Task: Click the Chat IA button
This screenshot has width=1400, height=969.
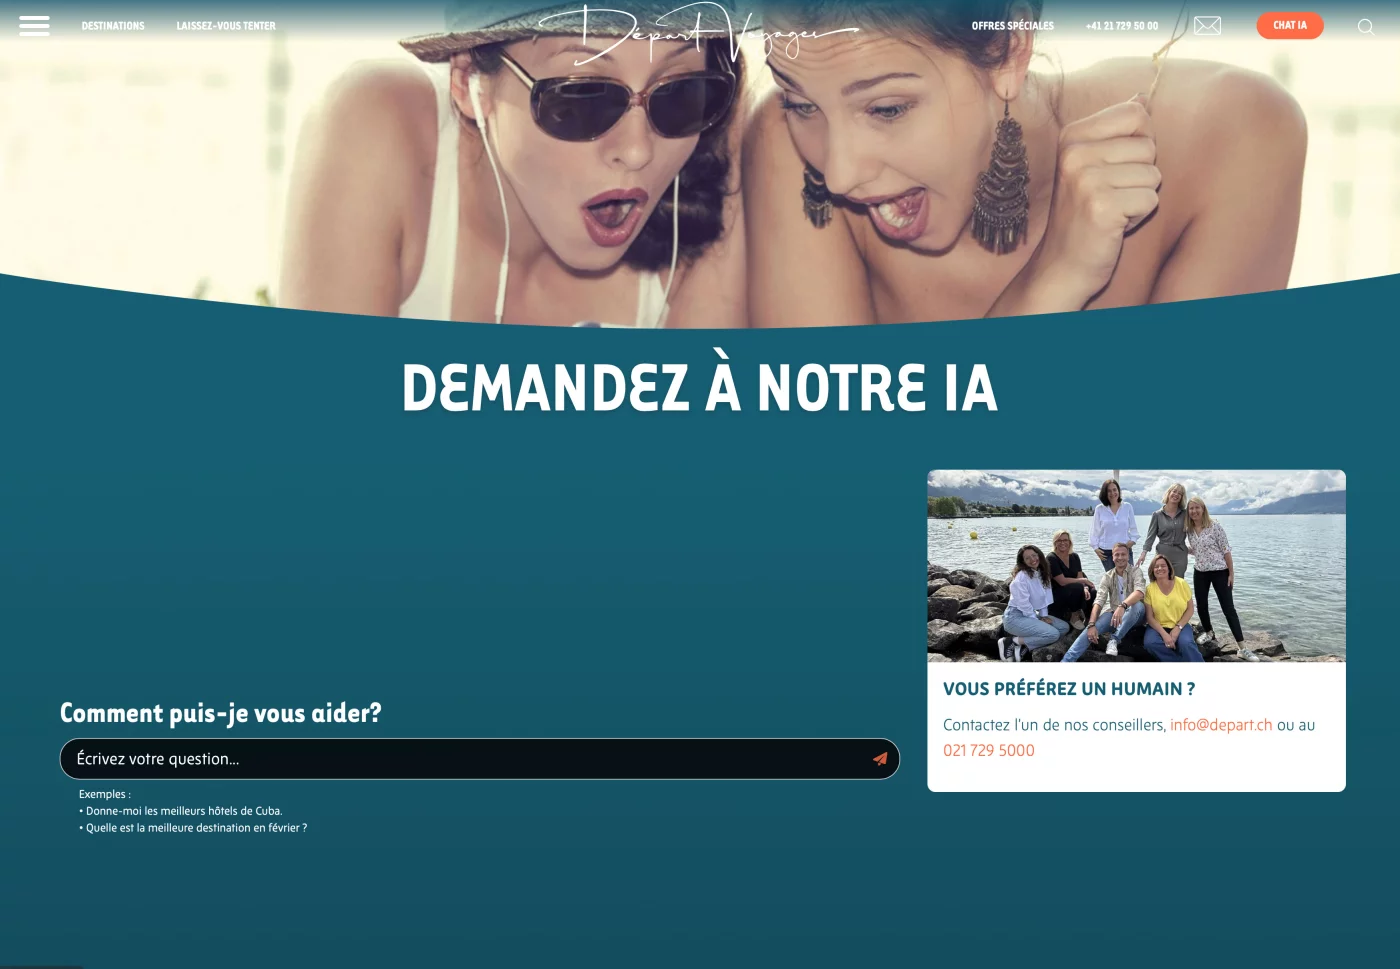Action: coord(1290,26)
